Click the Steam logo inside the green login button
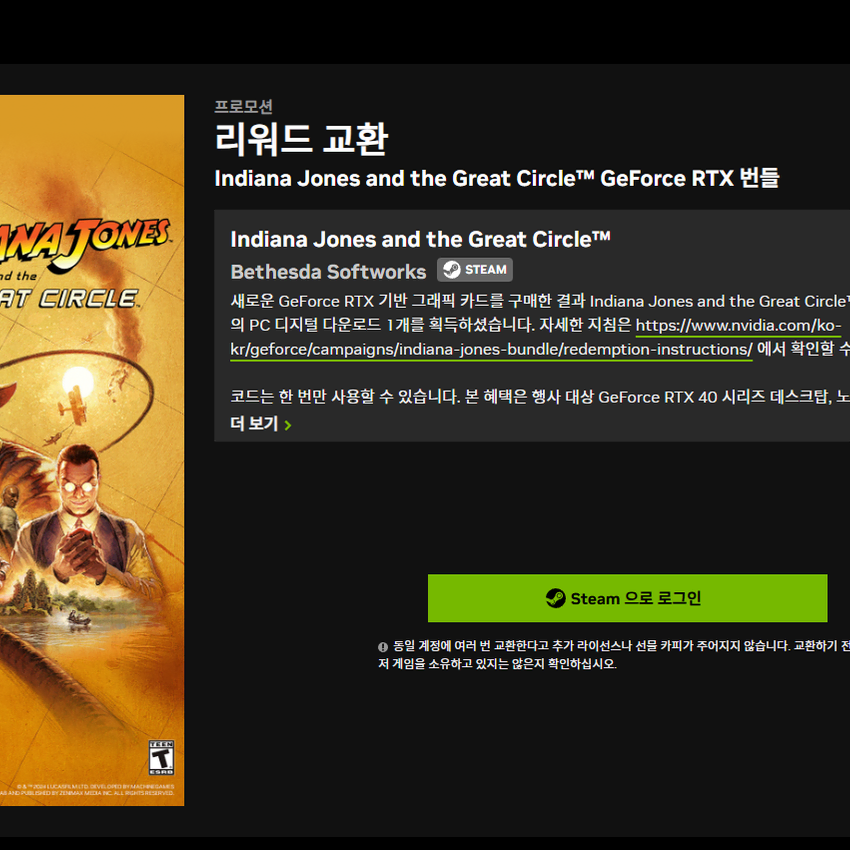The image size is (850, 850). (x=555, y=598)
